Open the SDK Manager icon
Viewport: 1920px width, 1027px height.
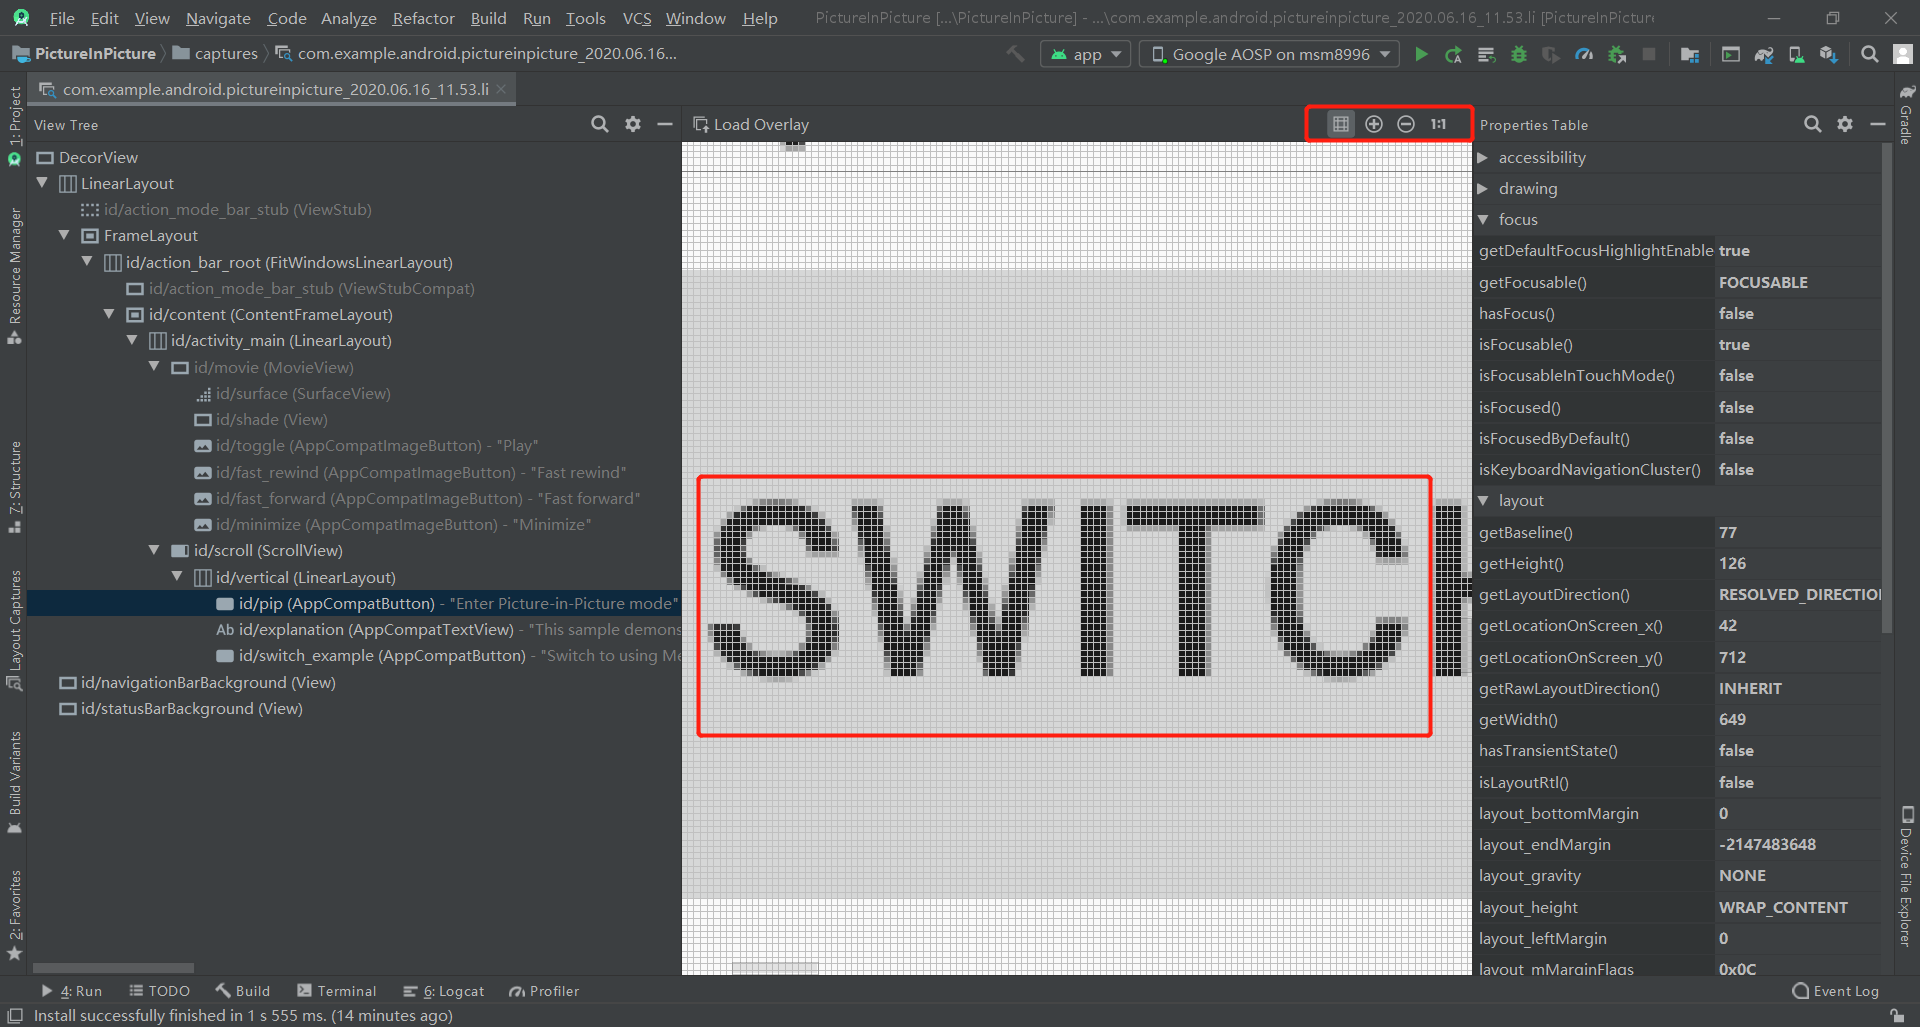(1829, 54)
